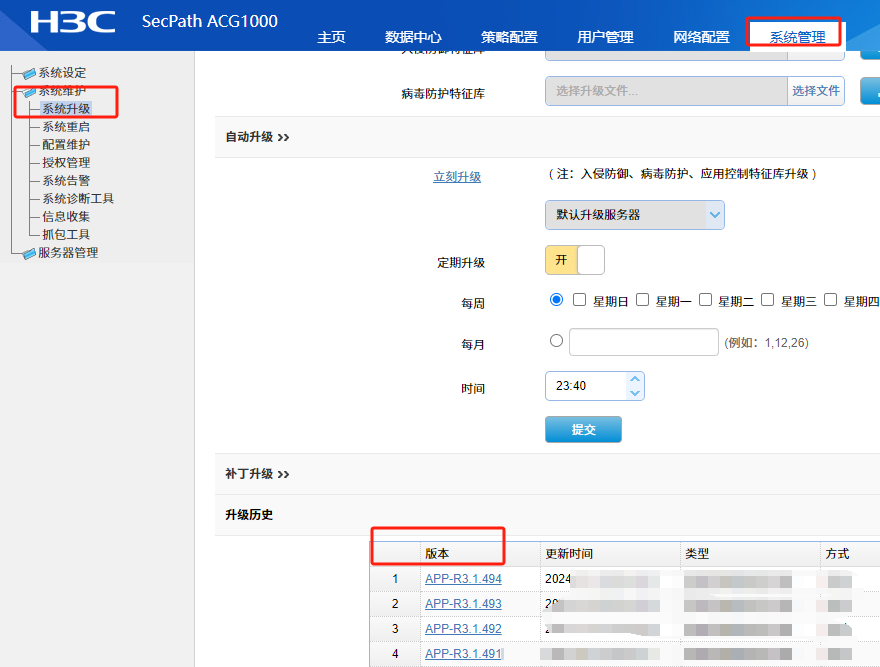The height and width of the screenshot is (667, 880).
Task: Open the 默认升级服务器 dropdown
Action: [635, 215]
